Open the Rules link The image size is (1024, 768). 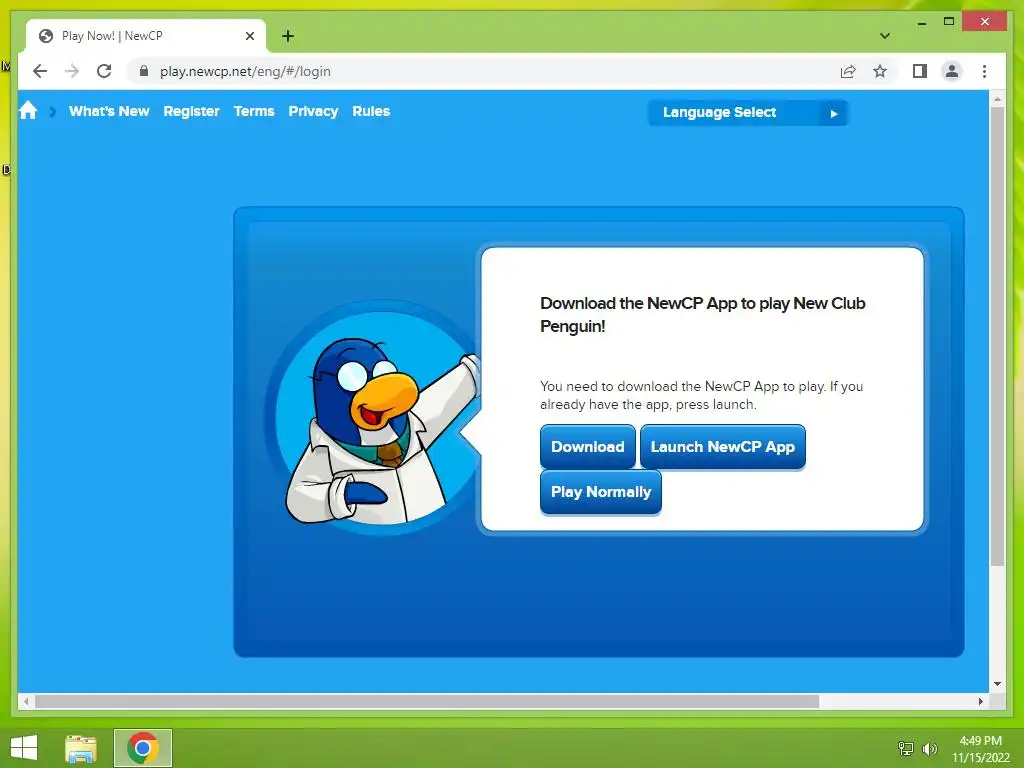pos(371,111)
